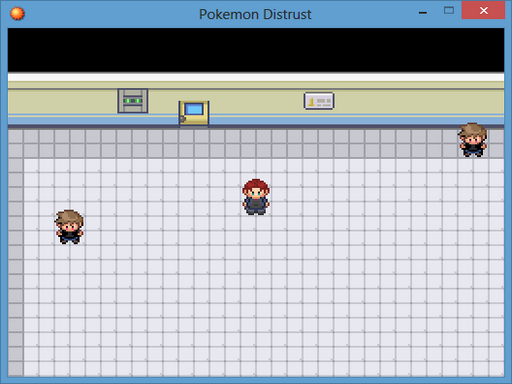Click the orange sun app icon

(17, 14)
